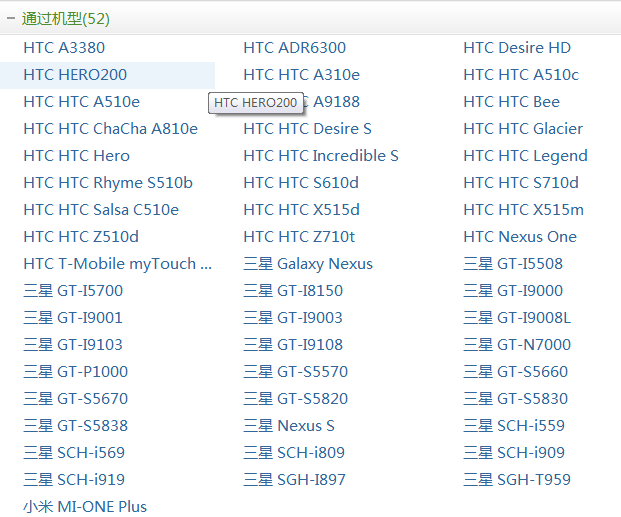The image size is (621, 517).
Task: Select the HTC T-Mobile myTouch entry
Action: click(x=118, y=264)
